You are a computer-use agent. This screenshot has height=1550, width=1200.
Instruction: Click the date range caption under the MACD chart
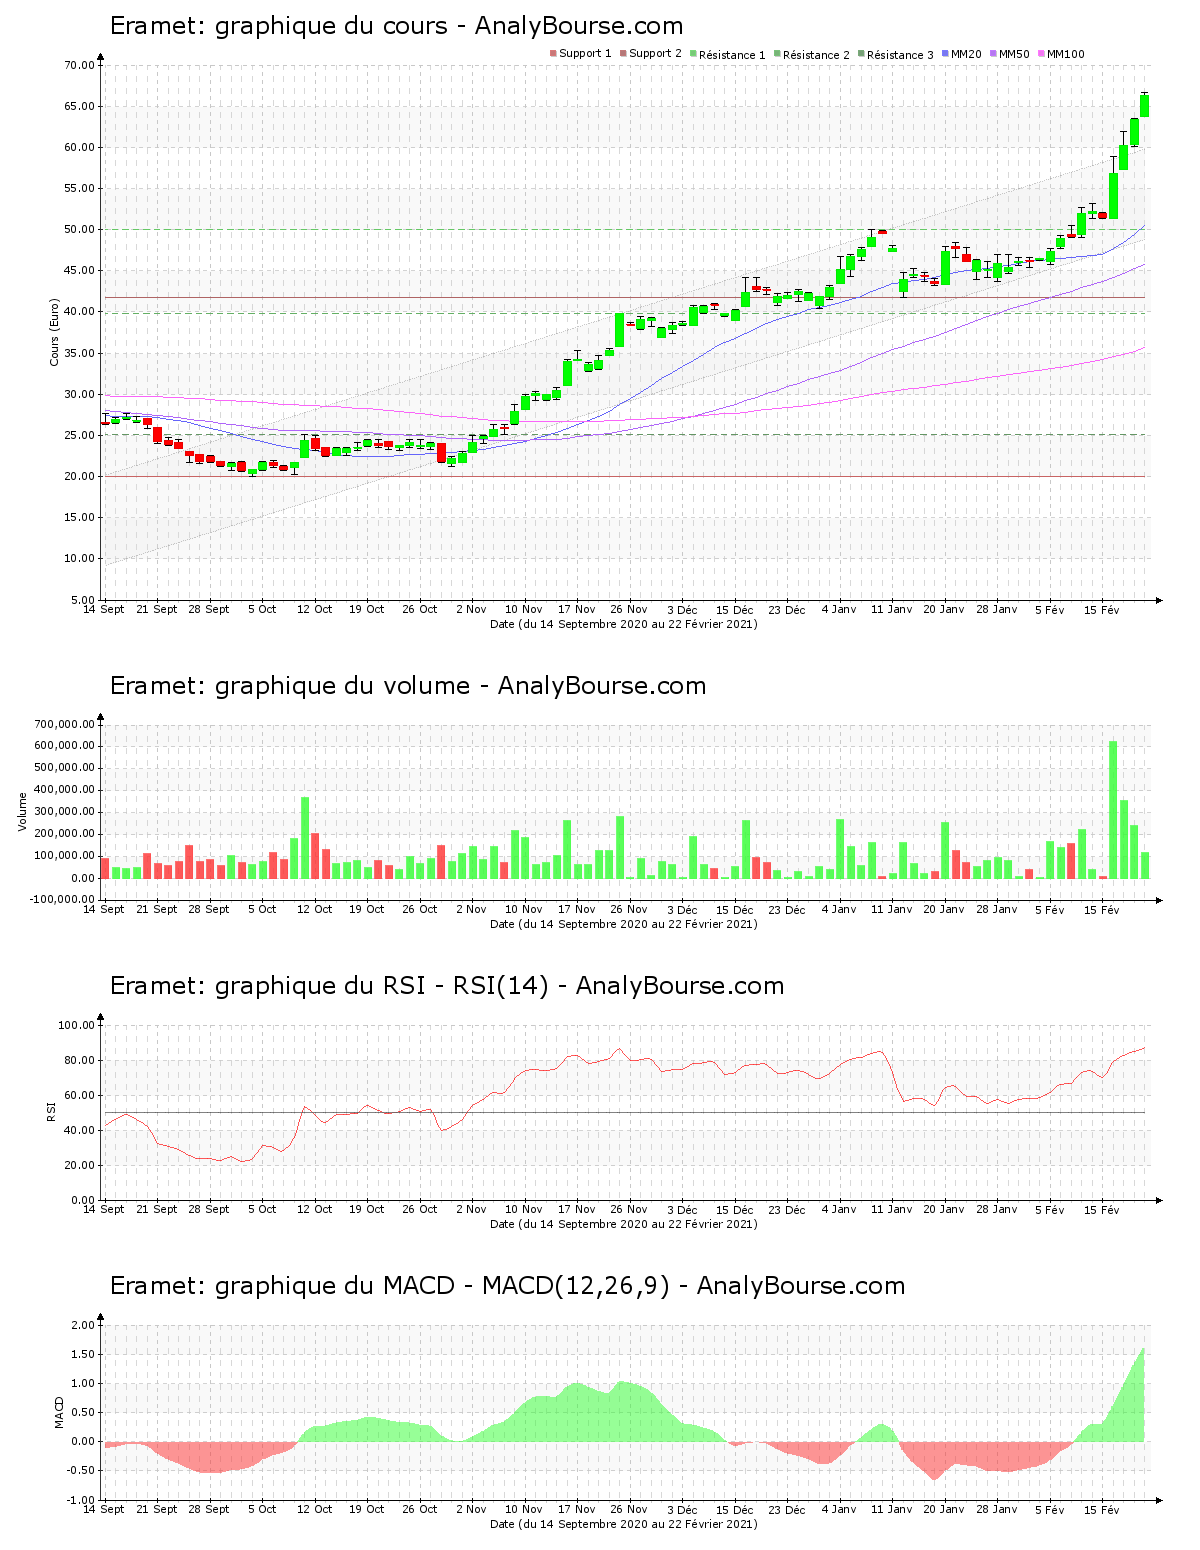pyautogui.click(x=624, y=1524)
